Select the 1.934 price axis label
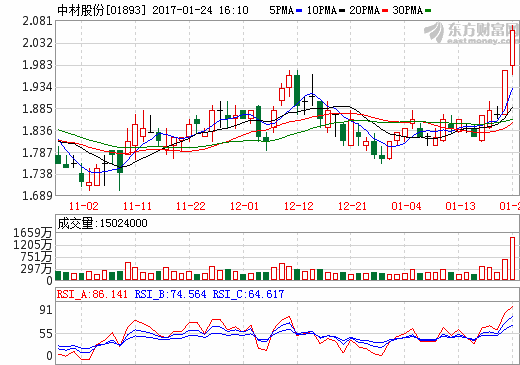 coord(37,87)
